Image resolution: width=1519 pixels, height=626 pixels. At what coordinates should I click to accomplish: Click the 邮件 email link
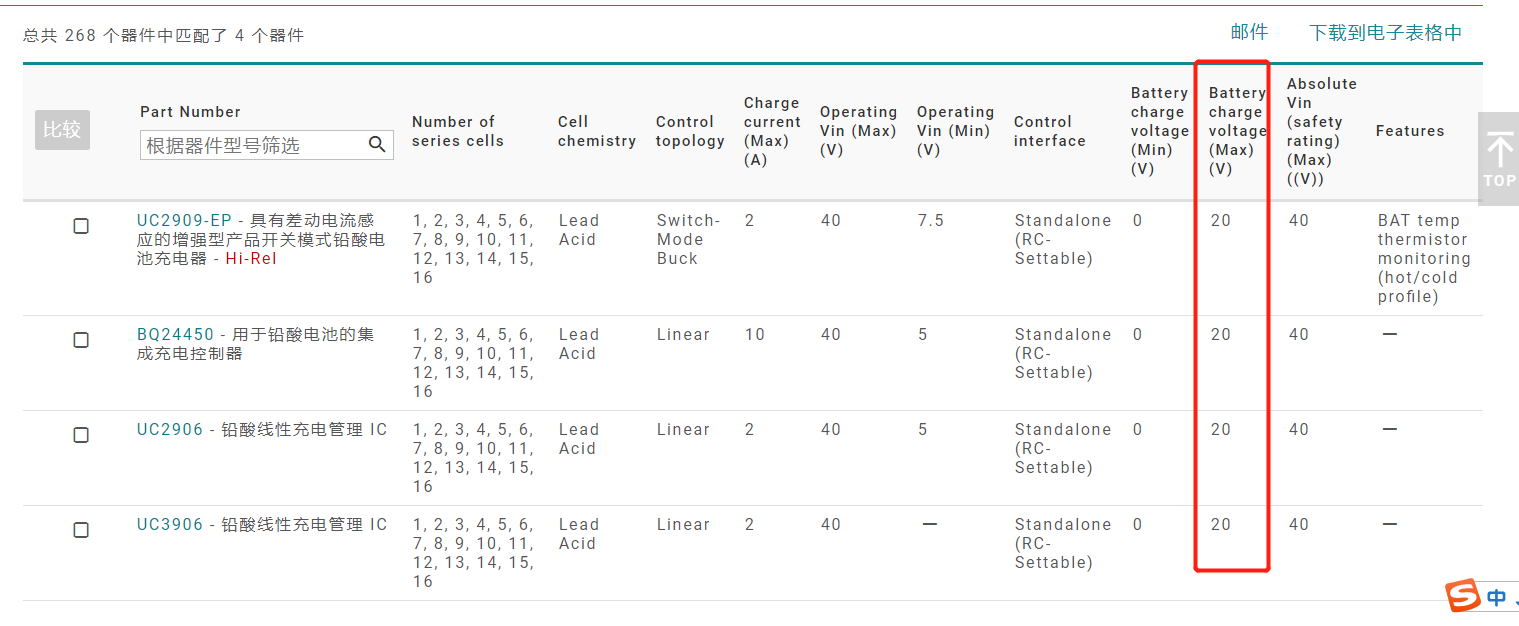1249,33
